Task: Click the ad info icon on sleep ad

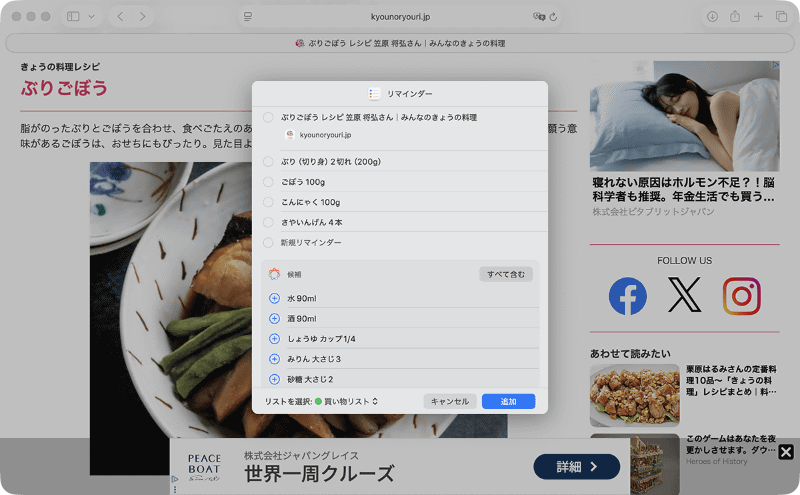Action: point(775,65)
